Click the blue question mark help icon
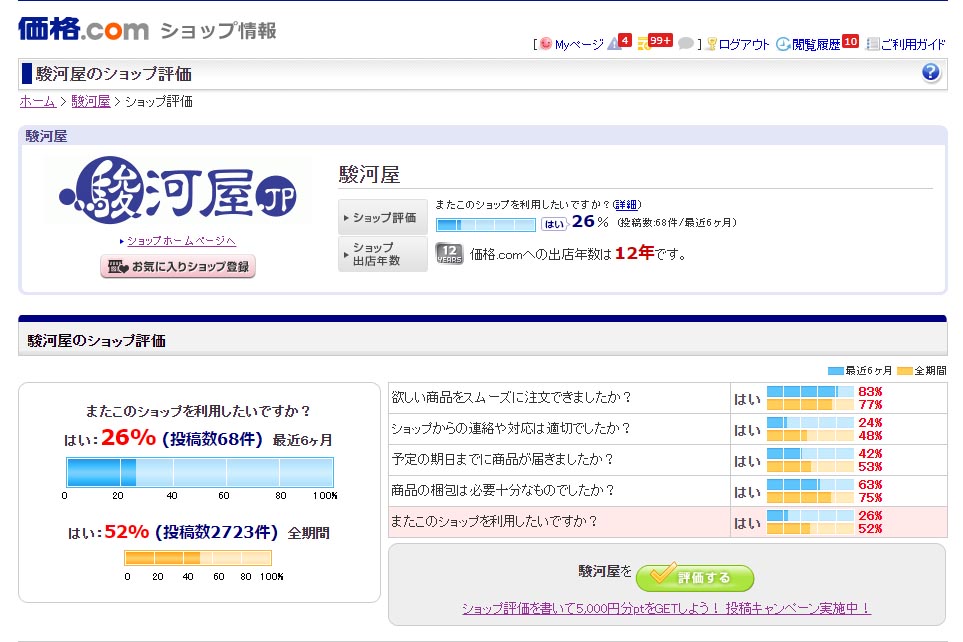This screenshot has height=642, width=963. tap(930, 72)
